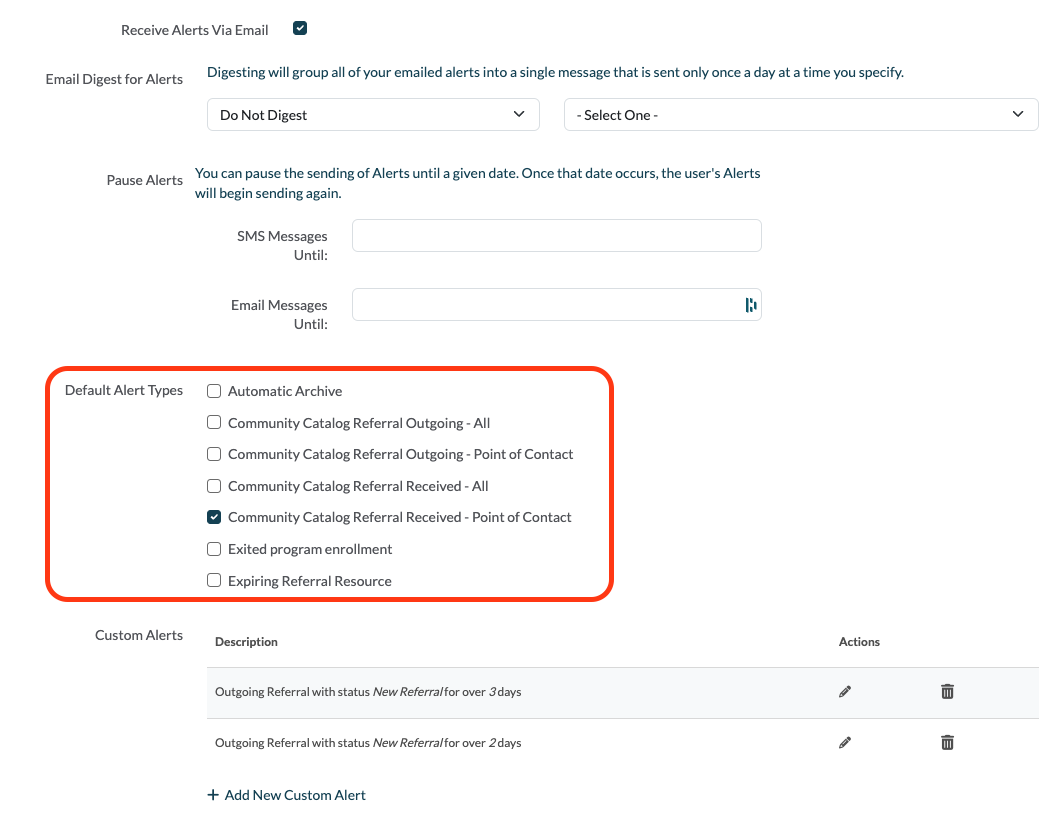Image resolution: width=1061 pixels, height=815 pixels.
Task: Expand the Select One time dropdown
Action: point(800,115)
